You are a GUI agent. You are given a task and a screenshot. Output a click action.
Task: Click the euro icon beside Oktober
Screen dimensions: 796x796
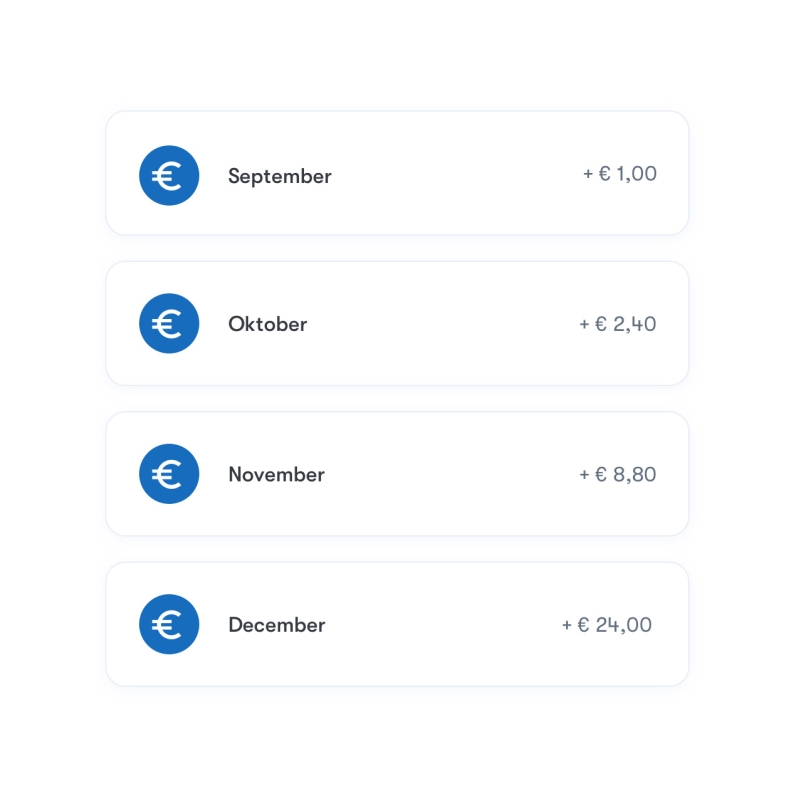coord(169,323)
